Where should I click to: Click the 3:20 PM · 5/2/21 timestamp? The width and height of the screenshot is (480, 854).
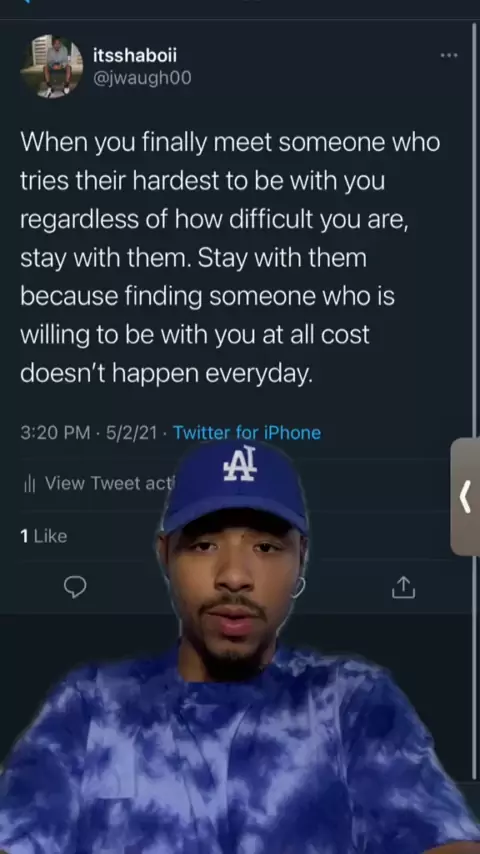pos(88,433)
